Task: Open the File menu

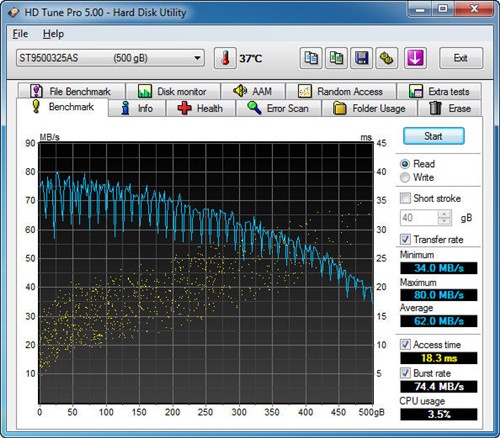Action: point(20,34)
